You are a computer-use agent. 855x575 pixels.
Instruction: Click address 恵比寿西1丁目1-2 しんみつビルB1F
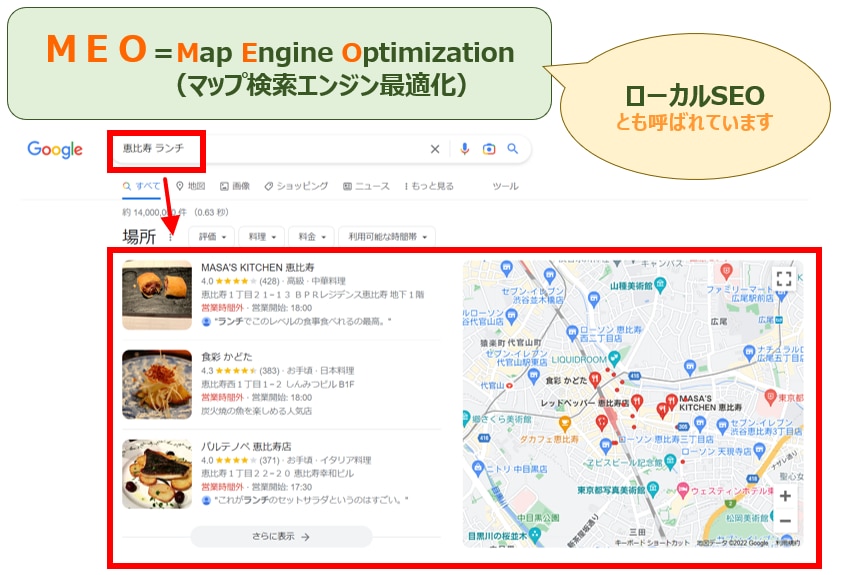[278, 384]
